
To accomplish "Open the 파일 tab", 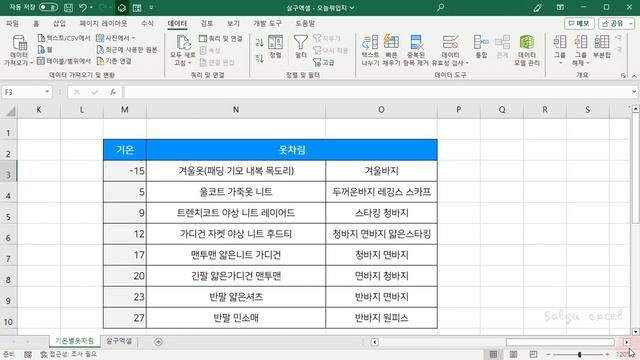I will click(12, 24).
